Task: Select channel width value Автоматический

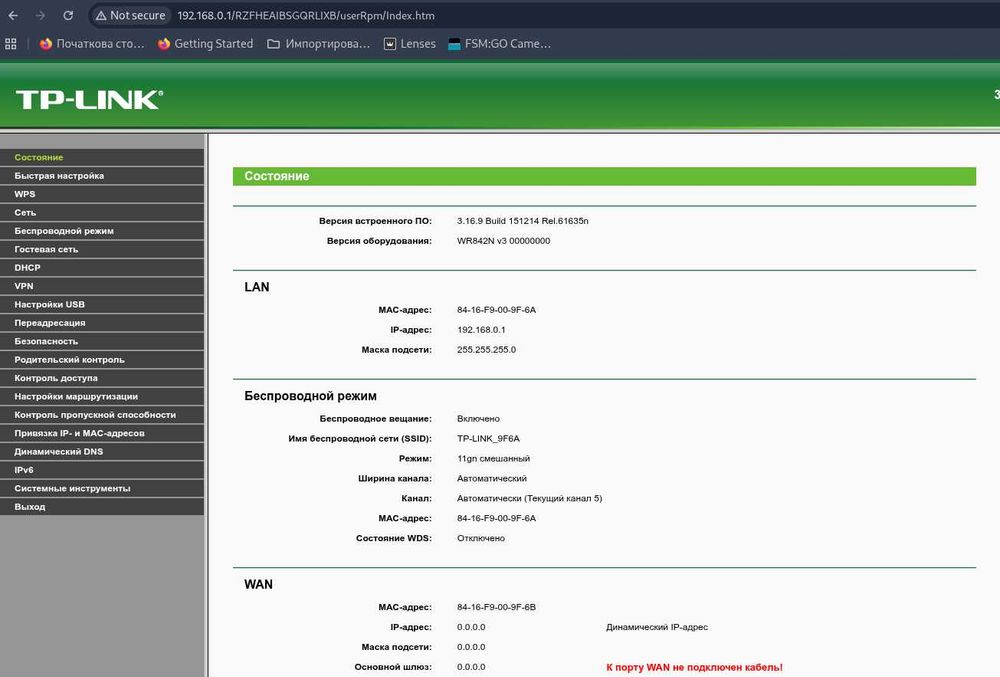Action: click(x=492, y=479)
